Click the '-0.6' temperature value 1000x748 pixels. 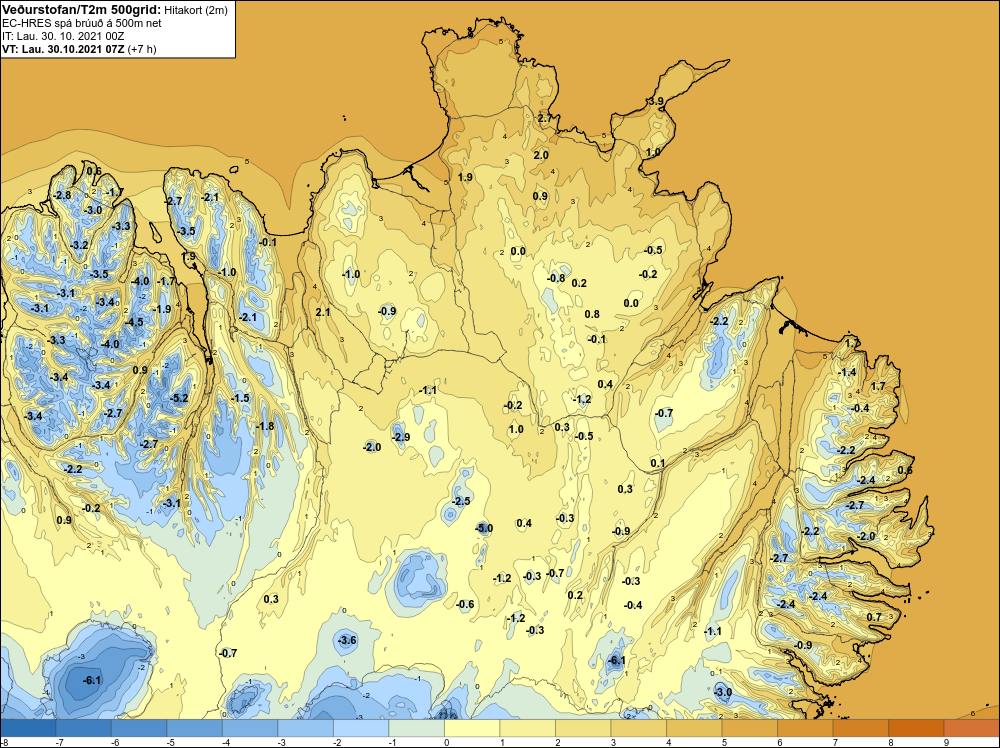pos(465,605)
